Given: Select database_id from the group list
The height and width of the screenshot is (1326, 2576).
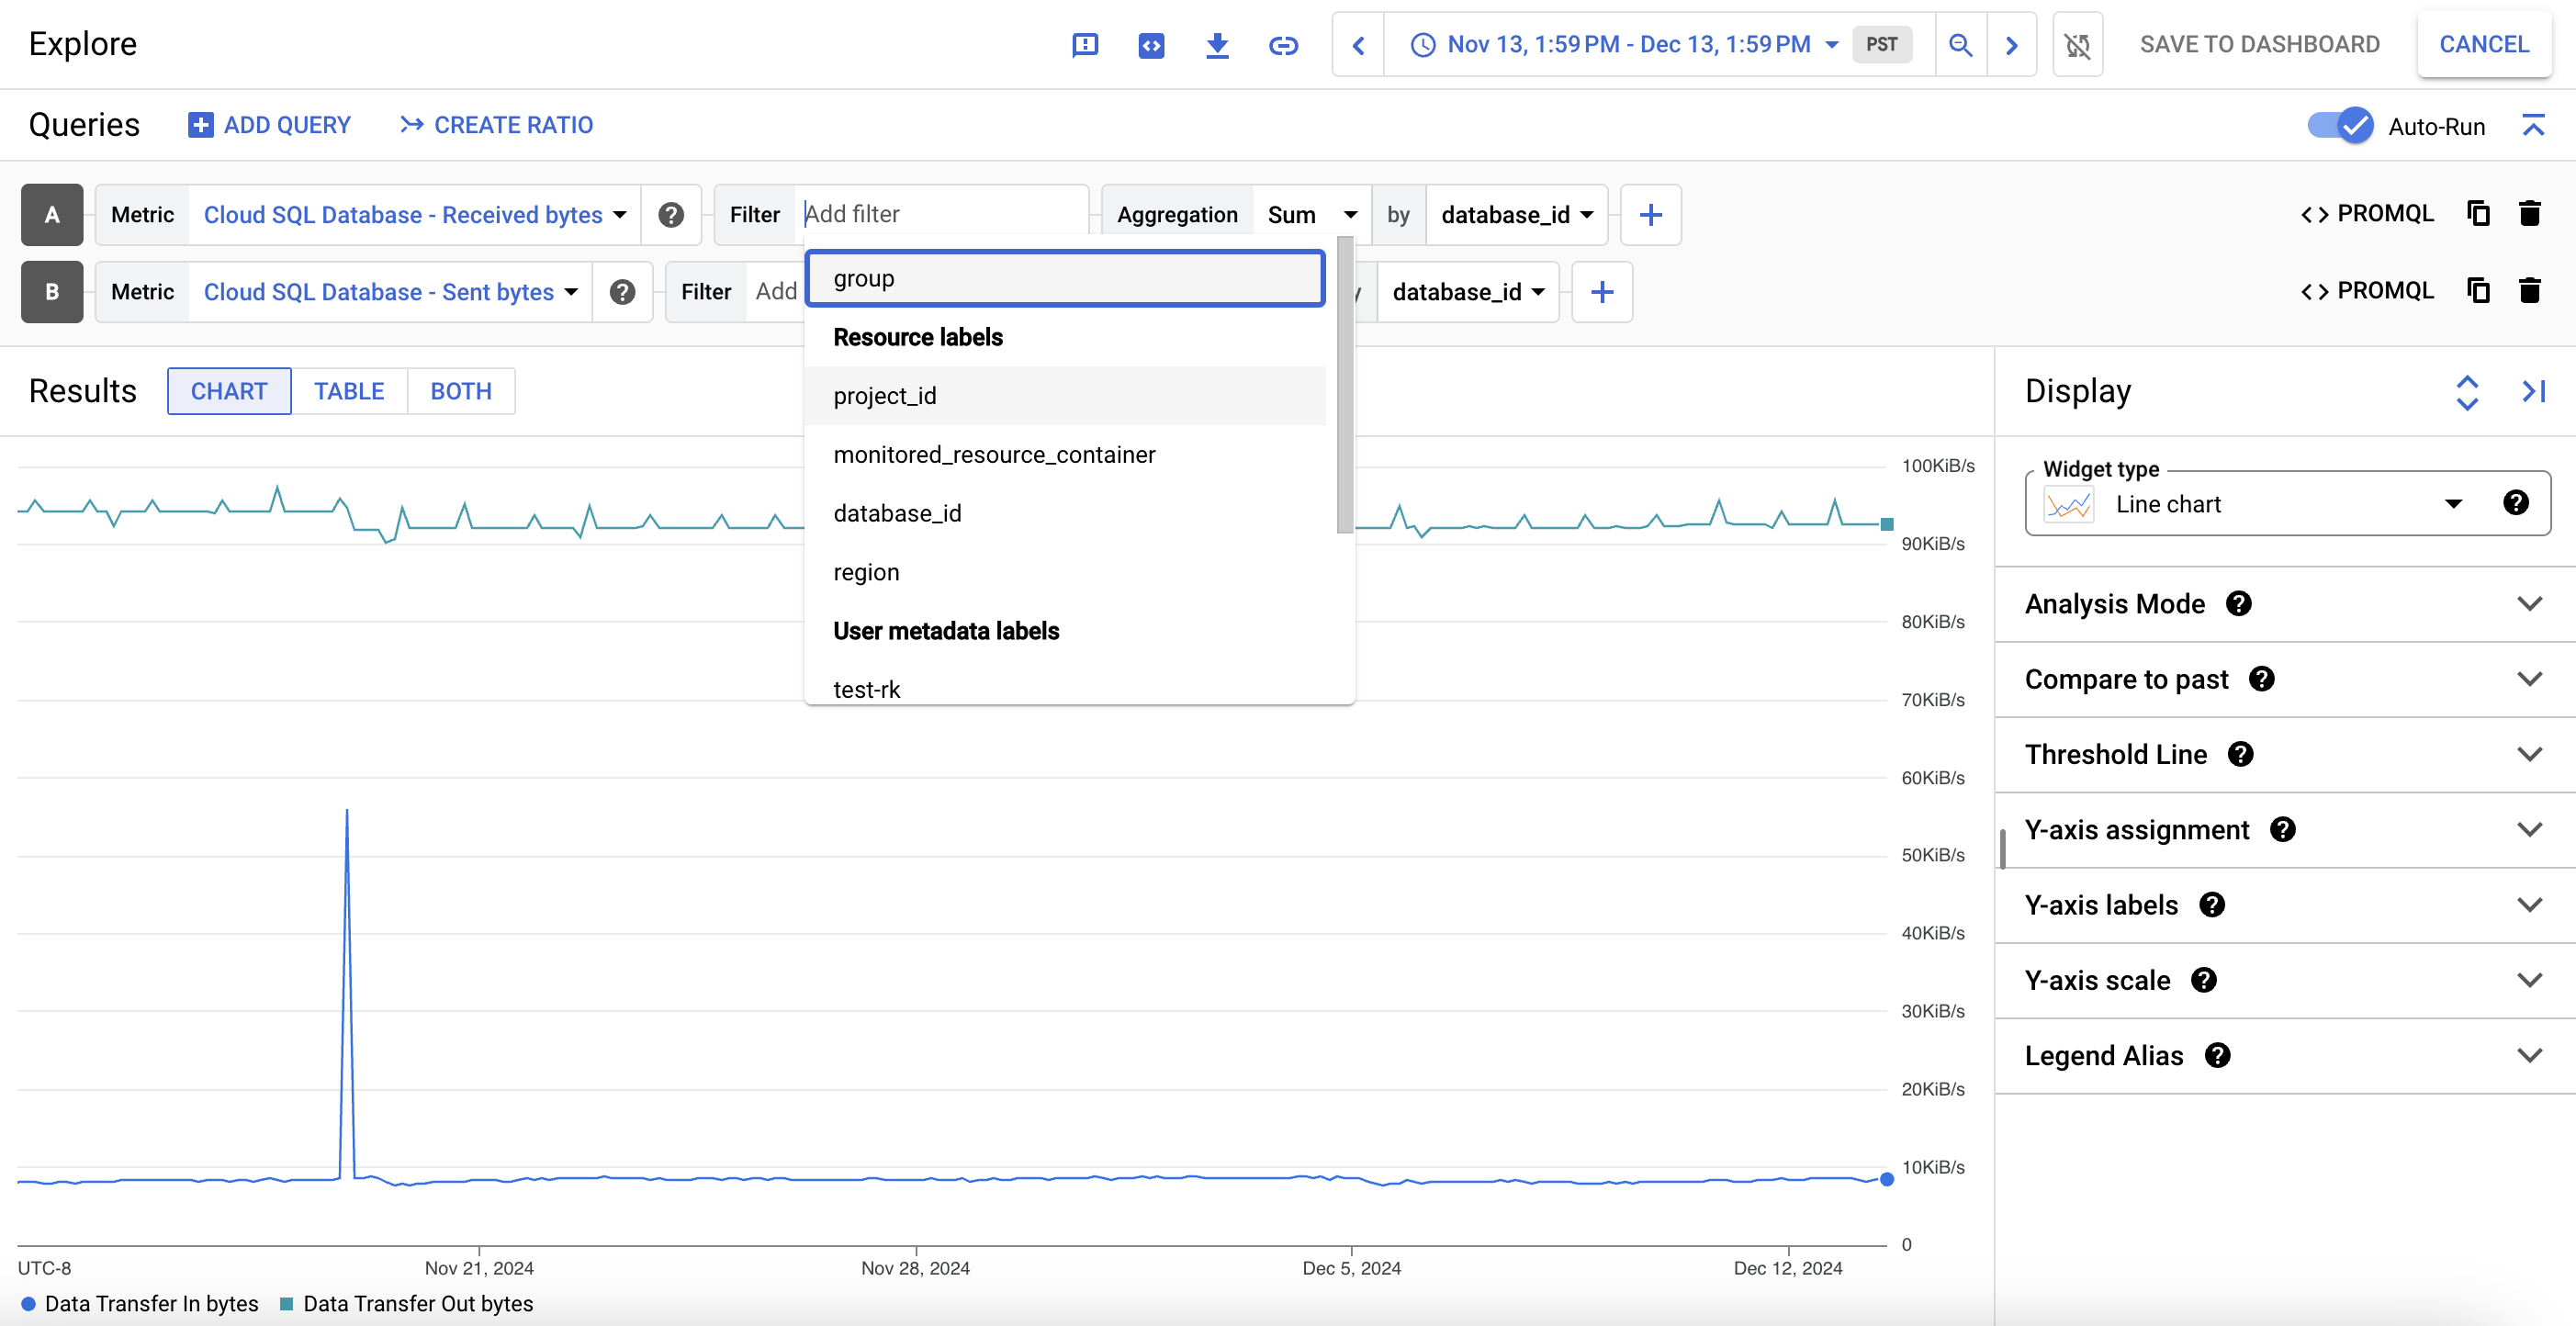Looking at the screenshot, I should point(898,512).
